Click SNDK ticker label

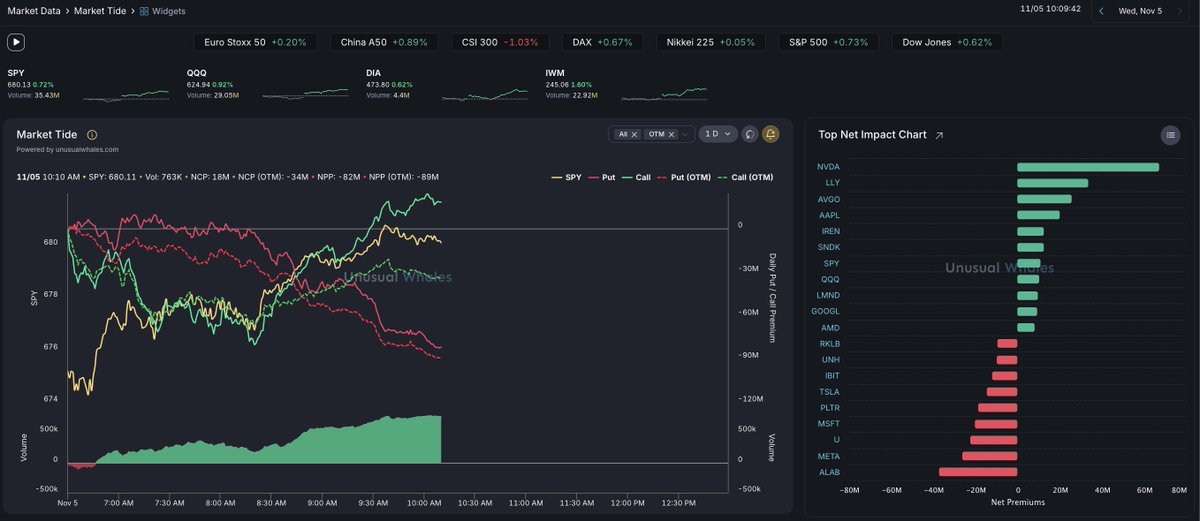829,247
